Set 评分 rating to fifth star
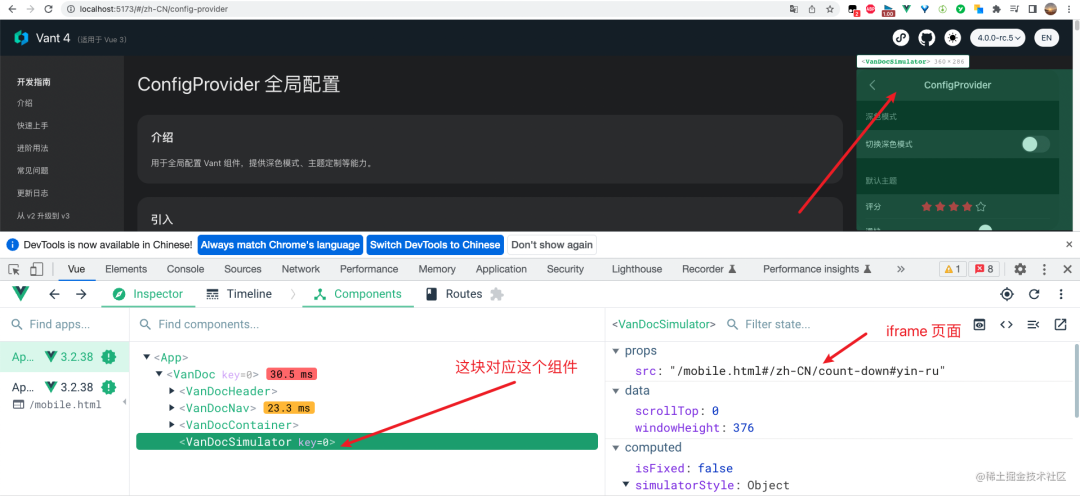Image resolution: width=1080 pixels, height=496 pixels. [x=981, y=206]
